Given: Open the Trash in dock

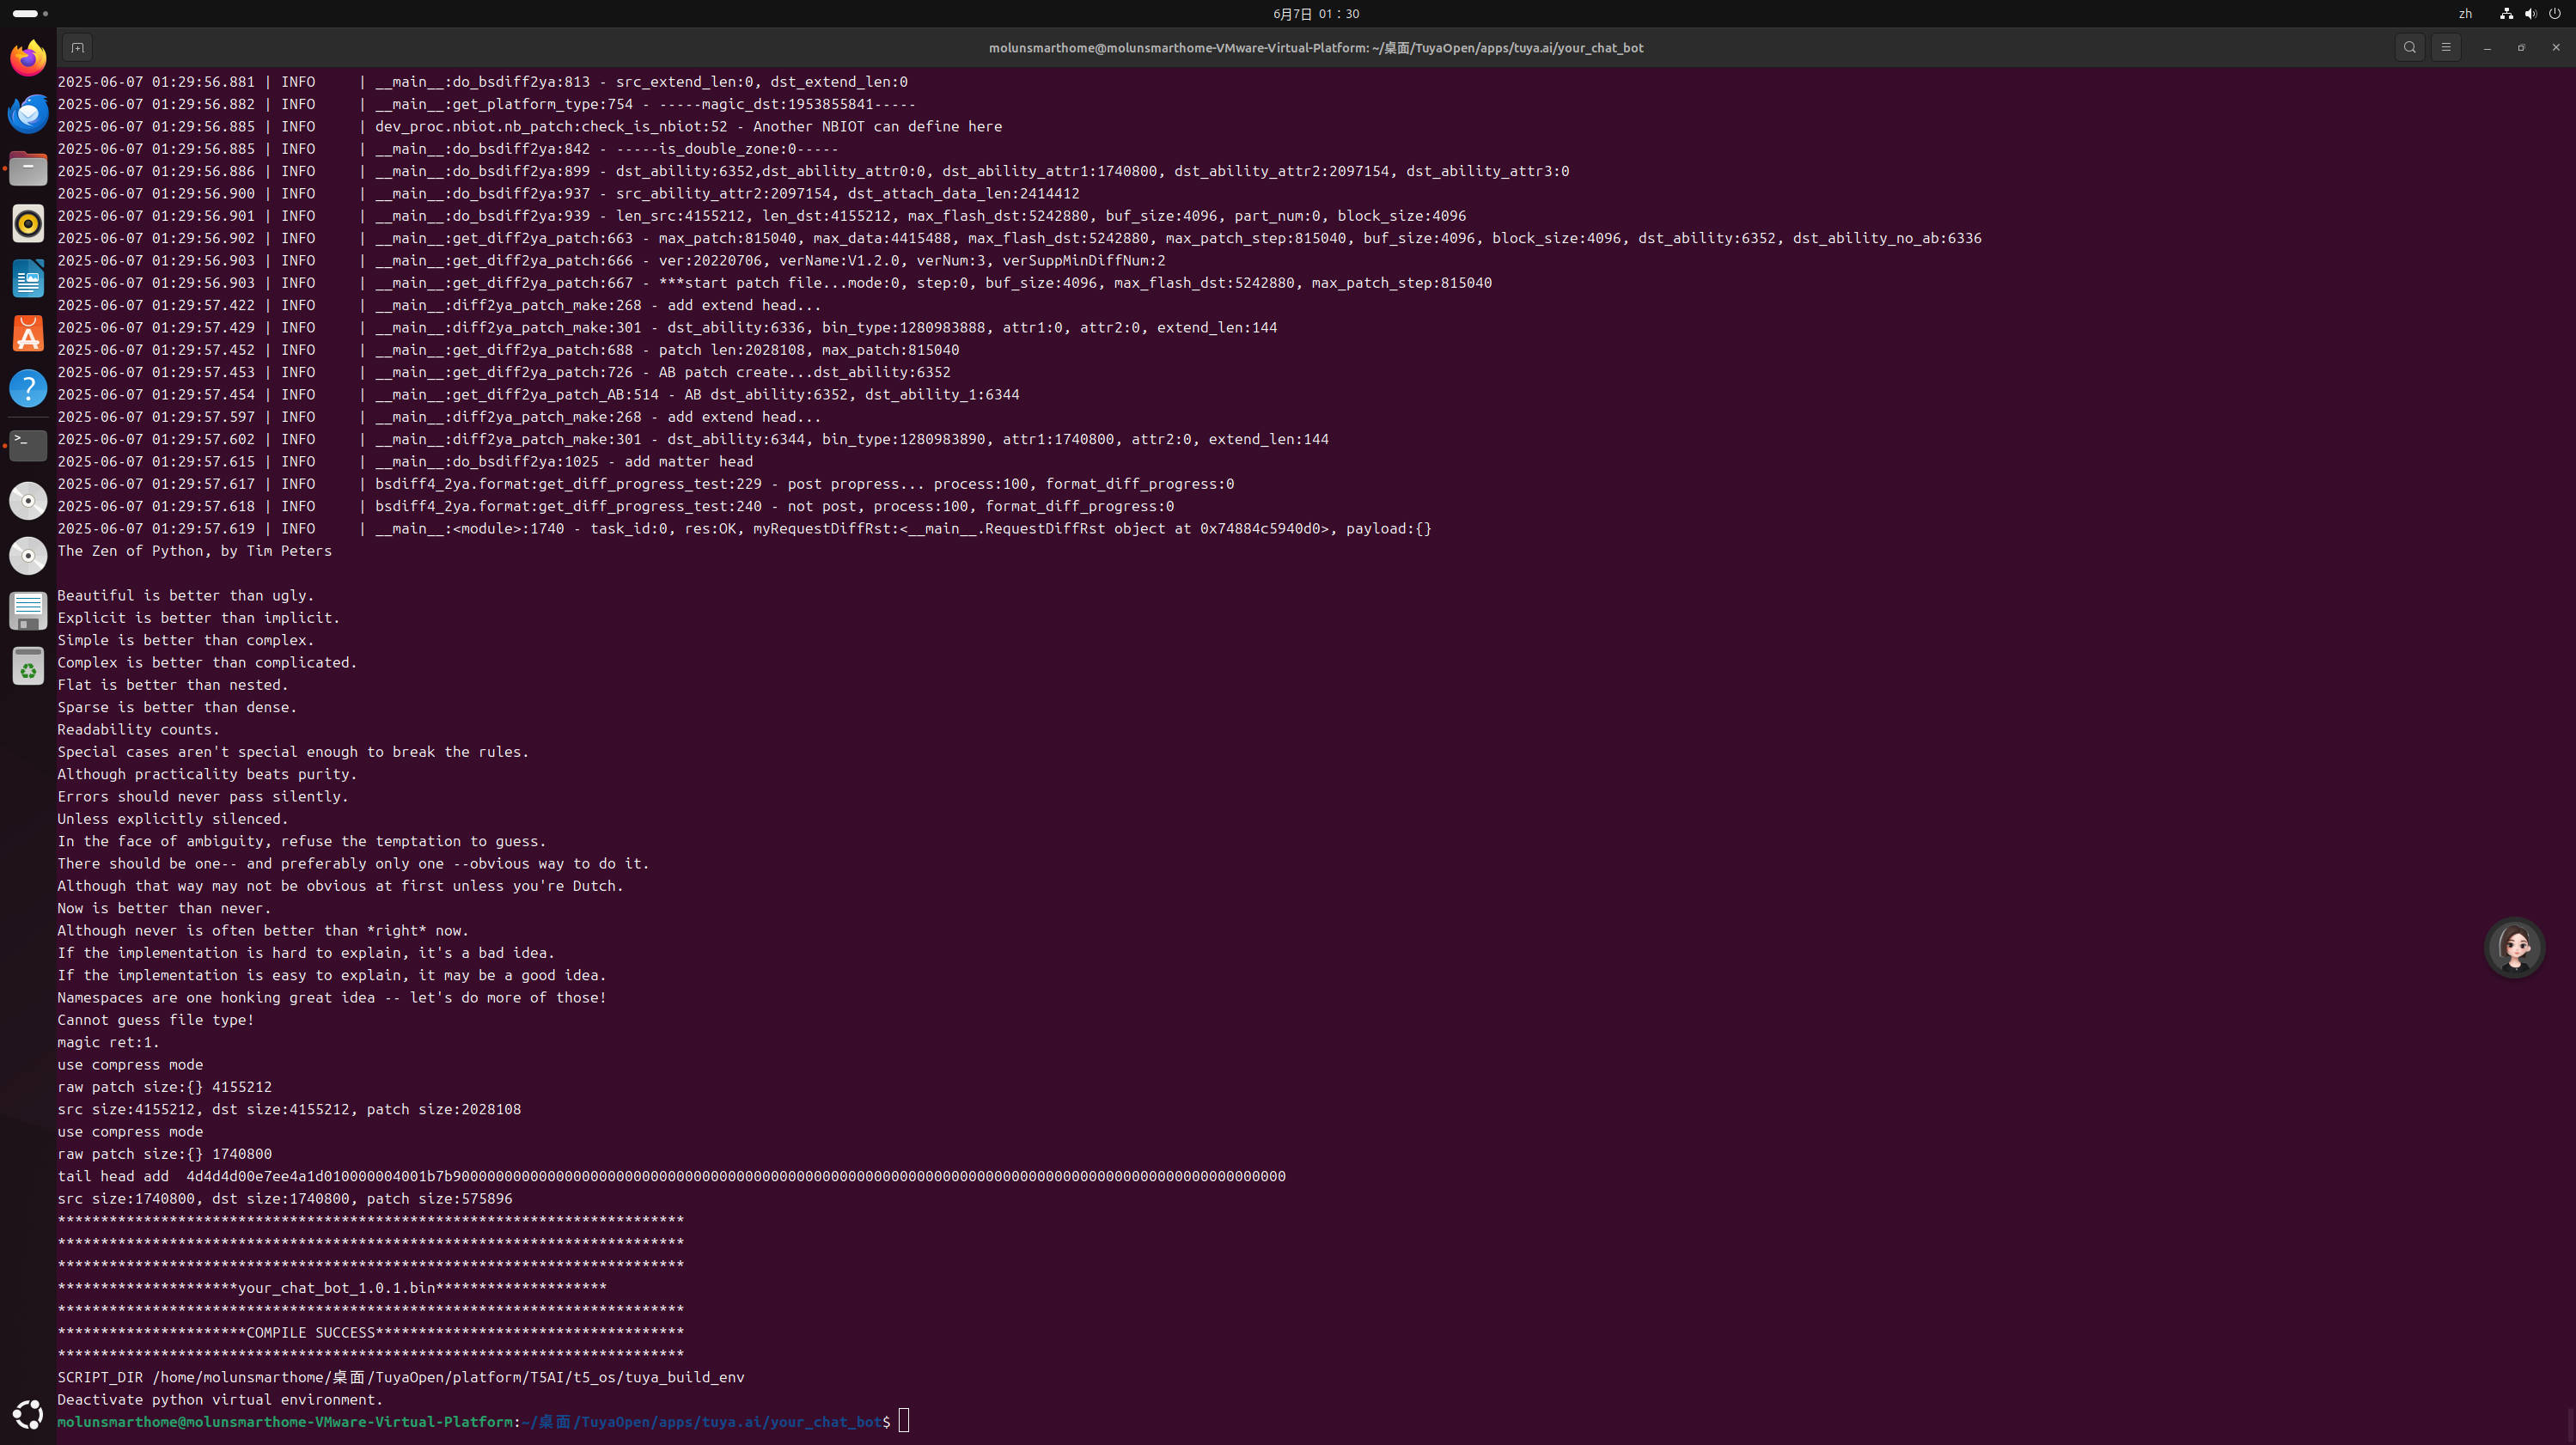Looking at the screenshot, I should pyautogui.click(x=28, y=666).
